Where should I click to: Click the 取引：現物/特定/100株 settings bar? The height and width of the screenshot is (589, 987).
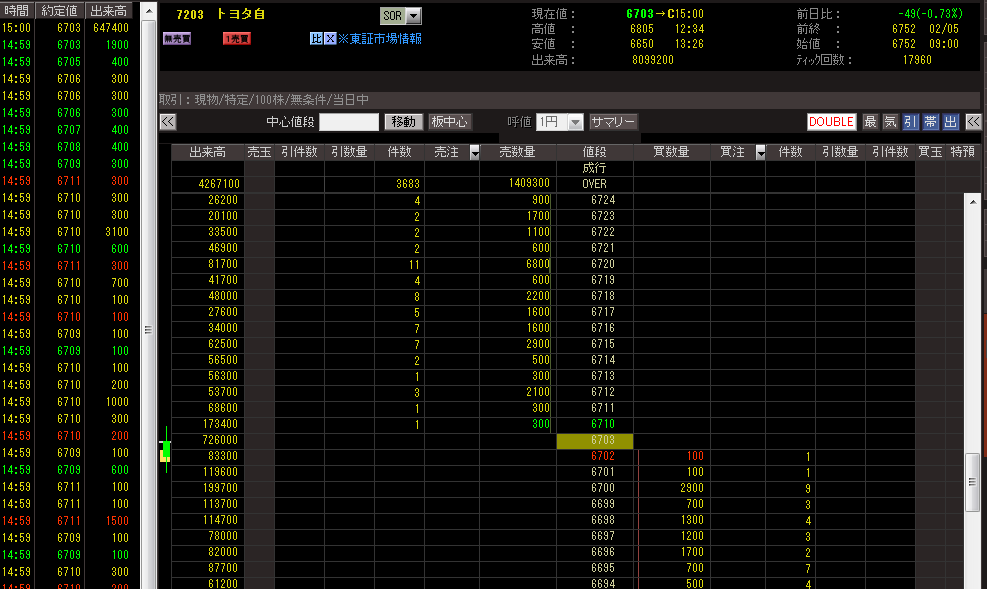[x=569, y=99]
